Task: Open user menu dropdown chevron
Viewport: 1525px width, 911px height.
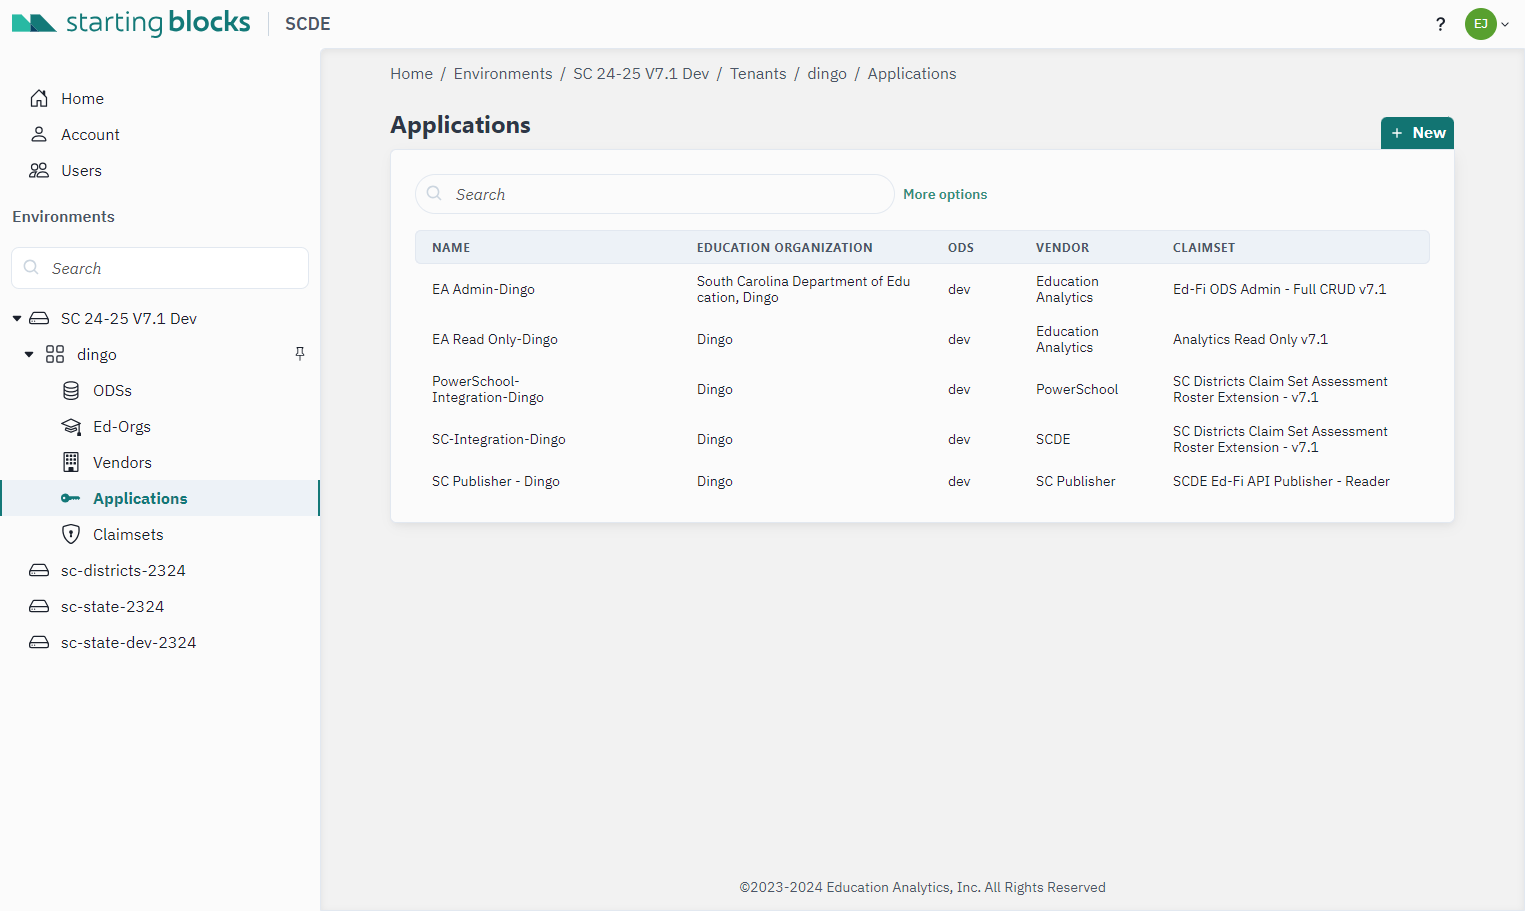Action: 1505,24
